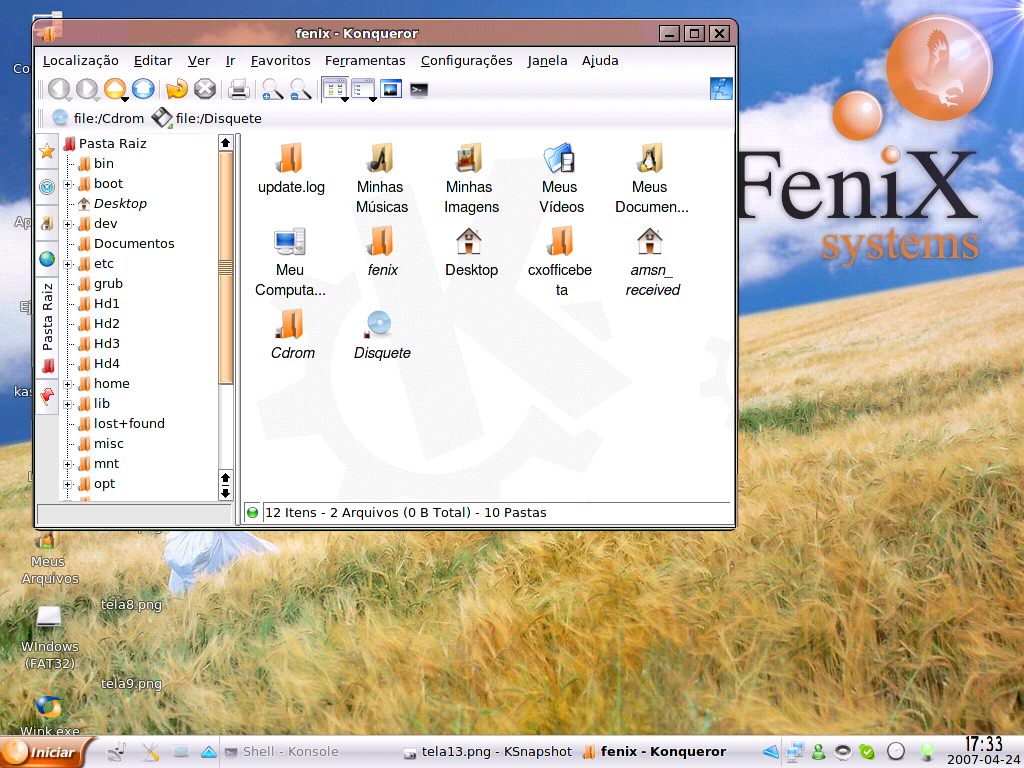Screen dimensions: 1024x768
Task: Click the taskbar clock showing 17:33
Action: point(984,744)
